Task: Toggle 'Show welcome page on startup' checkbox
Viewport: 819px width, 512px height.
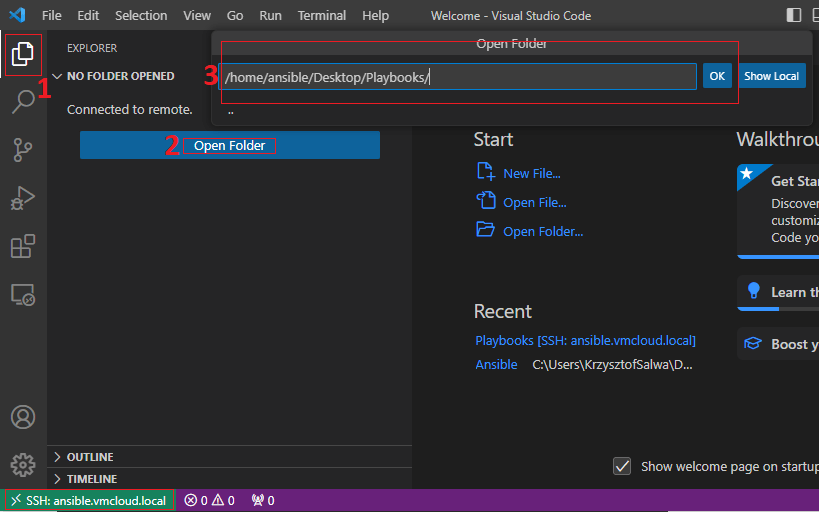Action: [x=622, y=466]
